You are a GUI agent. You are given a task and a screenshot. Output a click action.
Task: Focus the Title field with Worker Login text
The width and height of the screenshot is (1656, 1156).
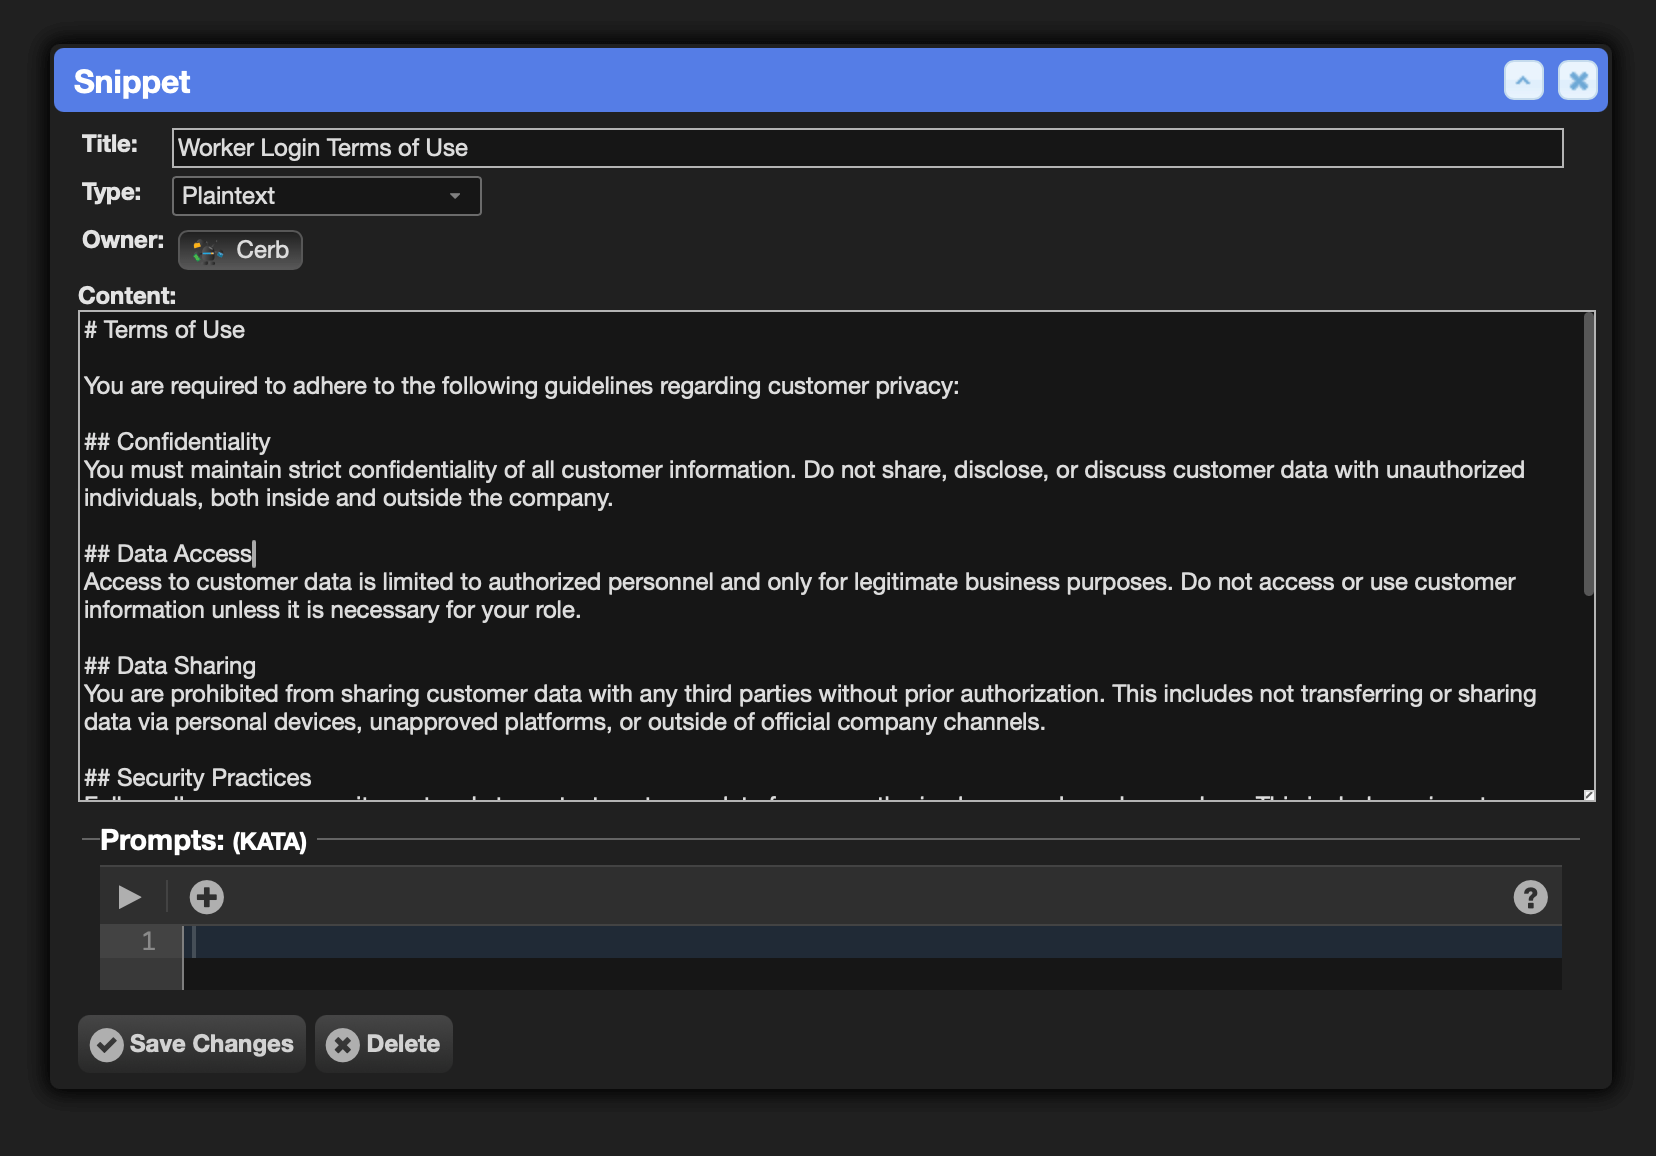866,148
